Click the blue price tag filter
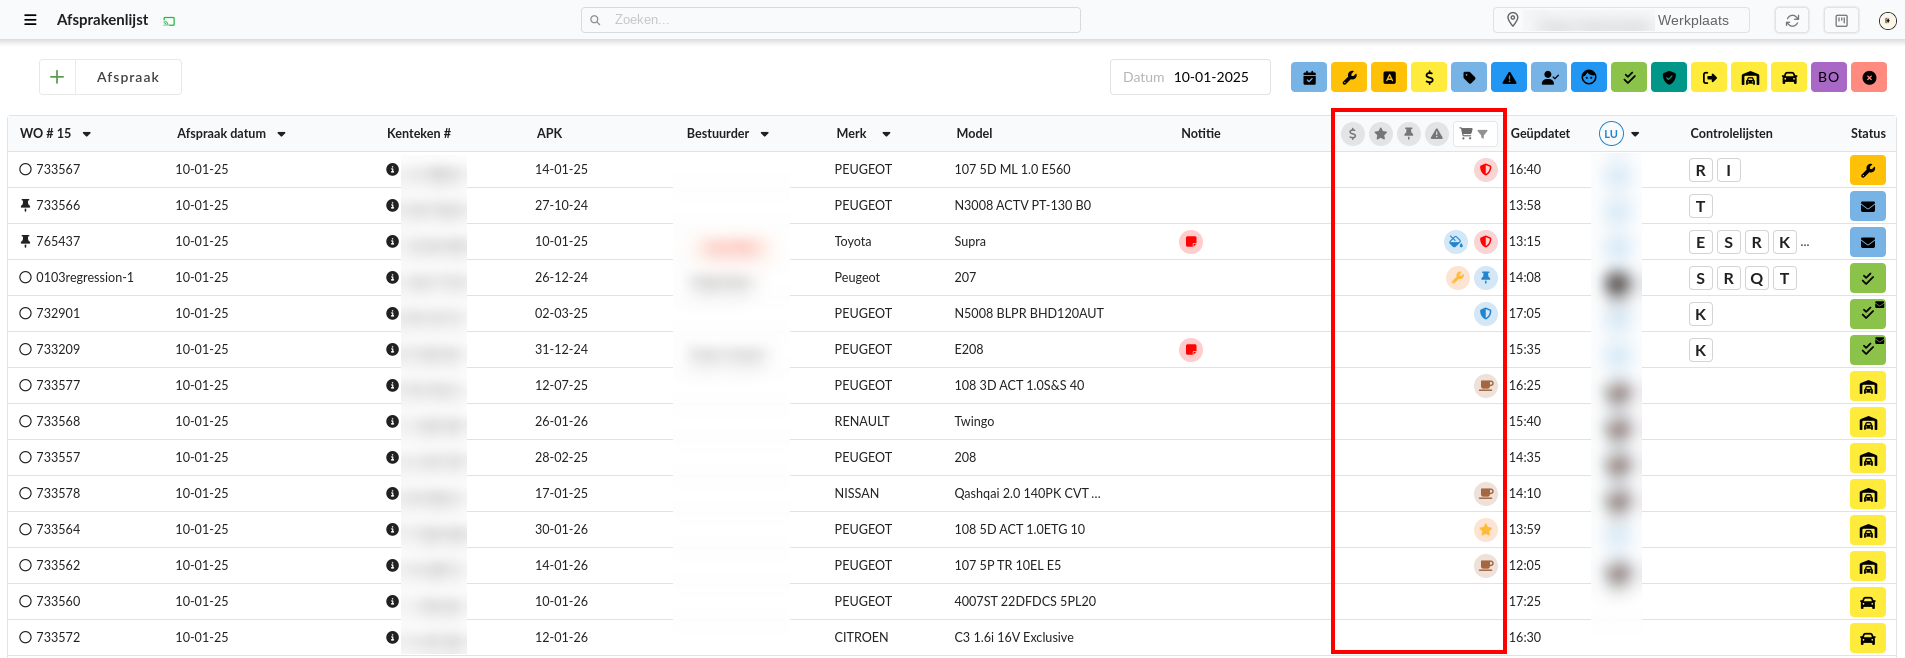 pos(1469,77)
